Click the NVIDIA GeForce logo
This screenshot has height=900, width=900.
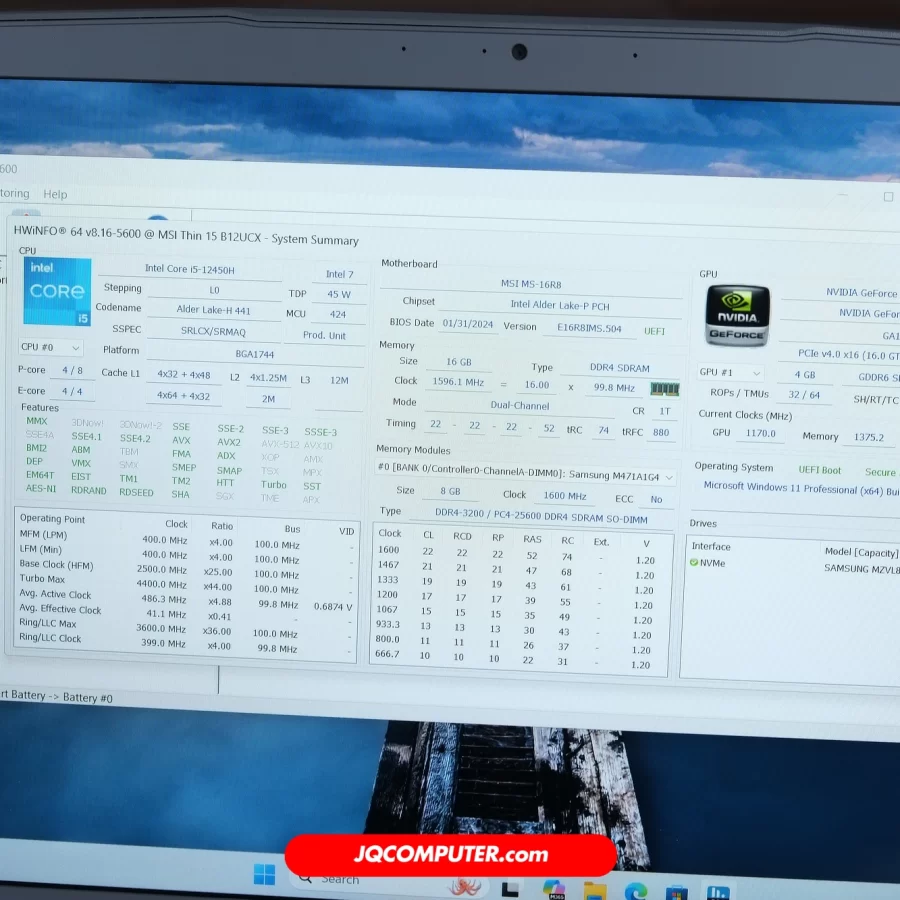pyautogui.click(x=737, y=315)
